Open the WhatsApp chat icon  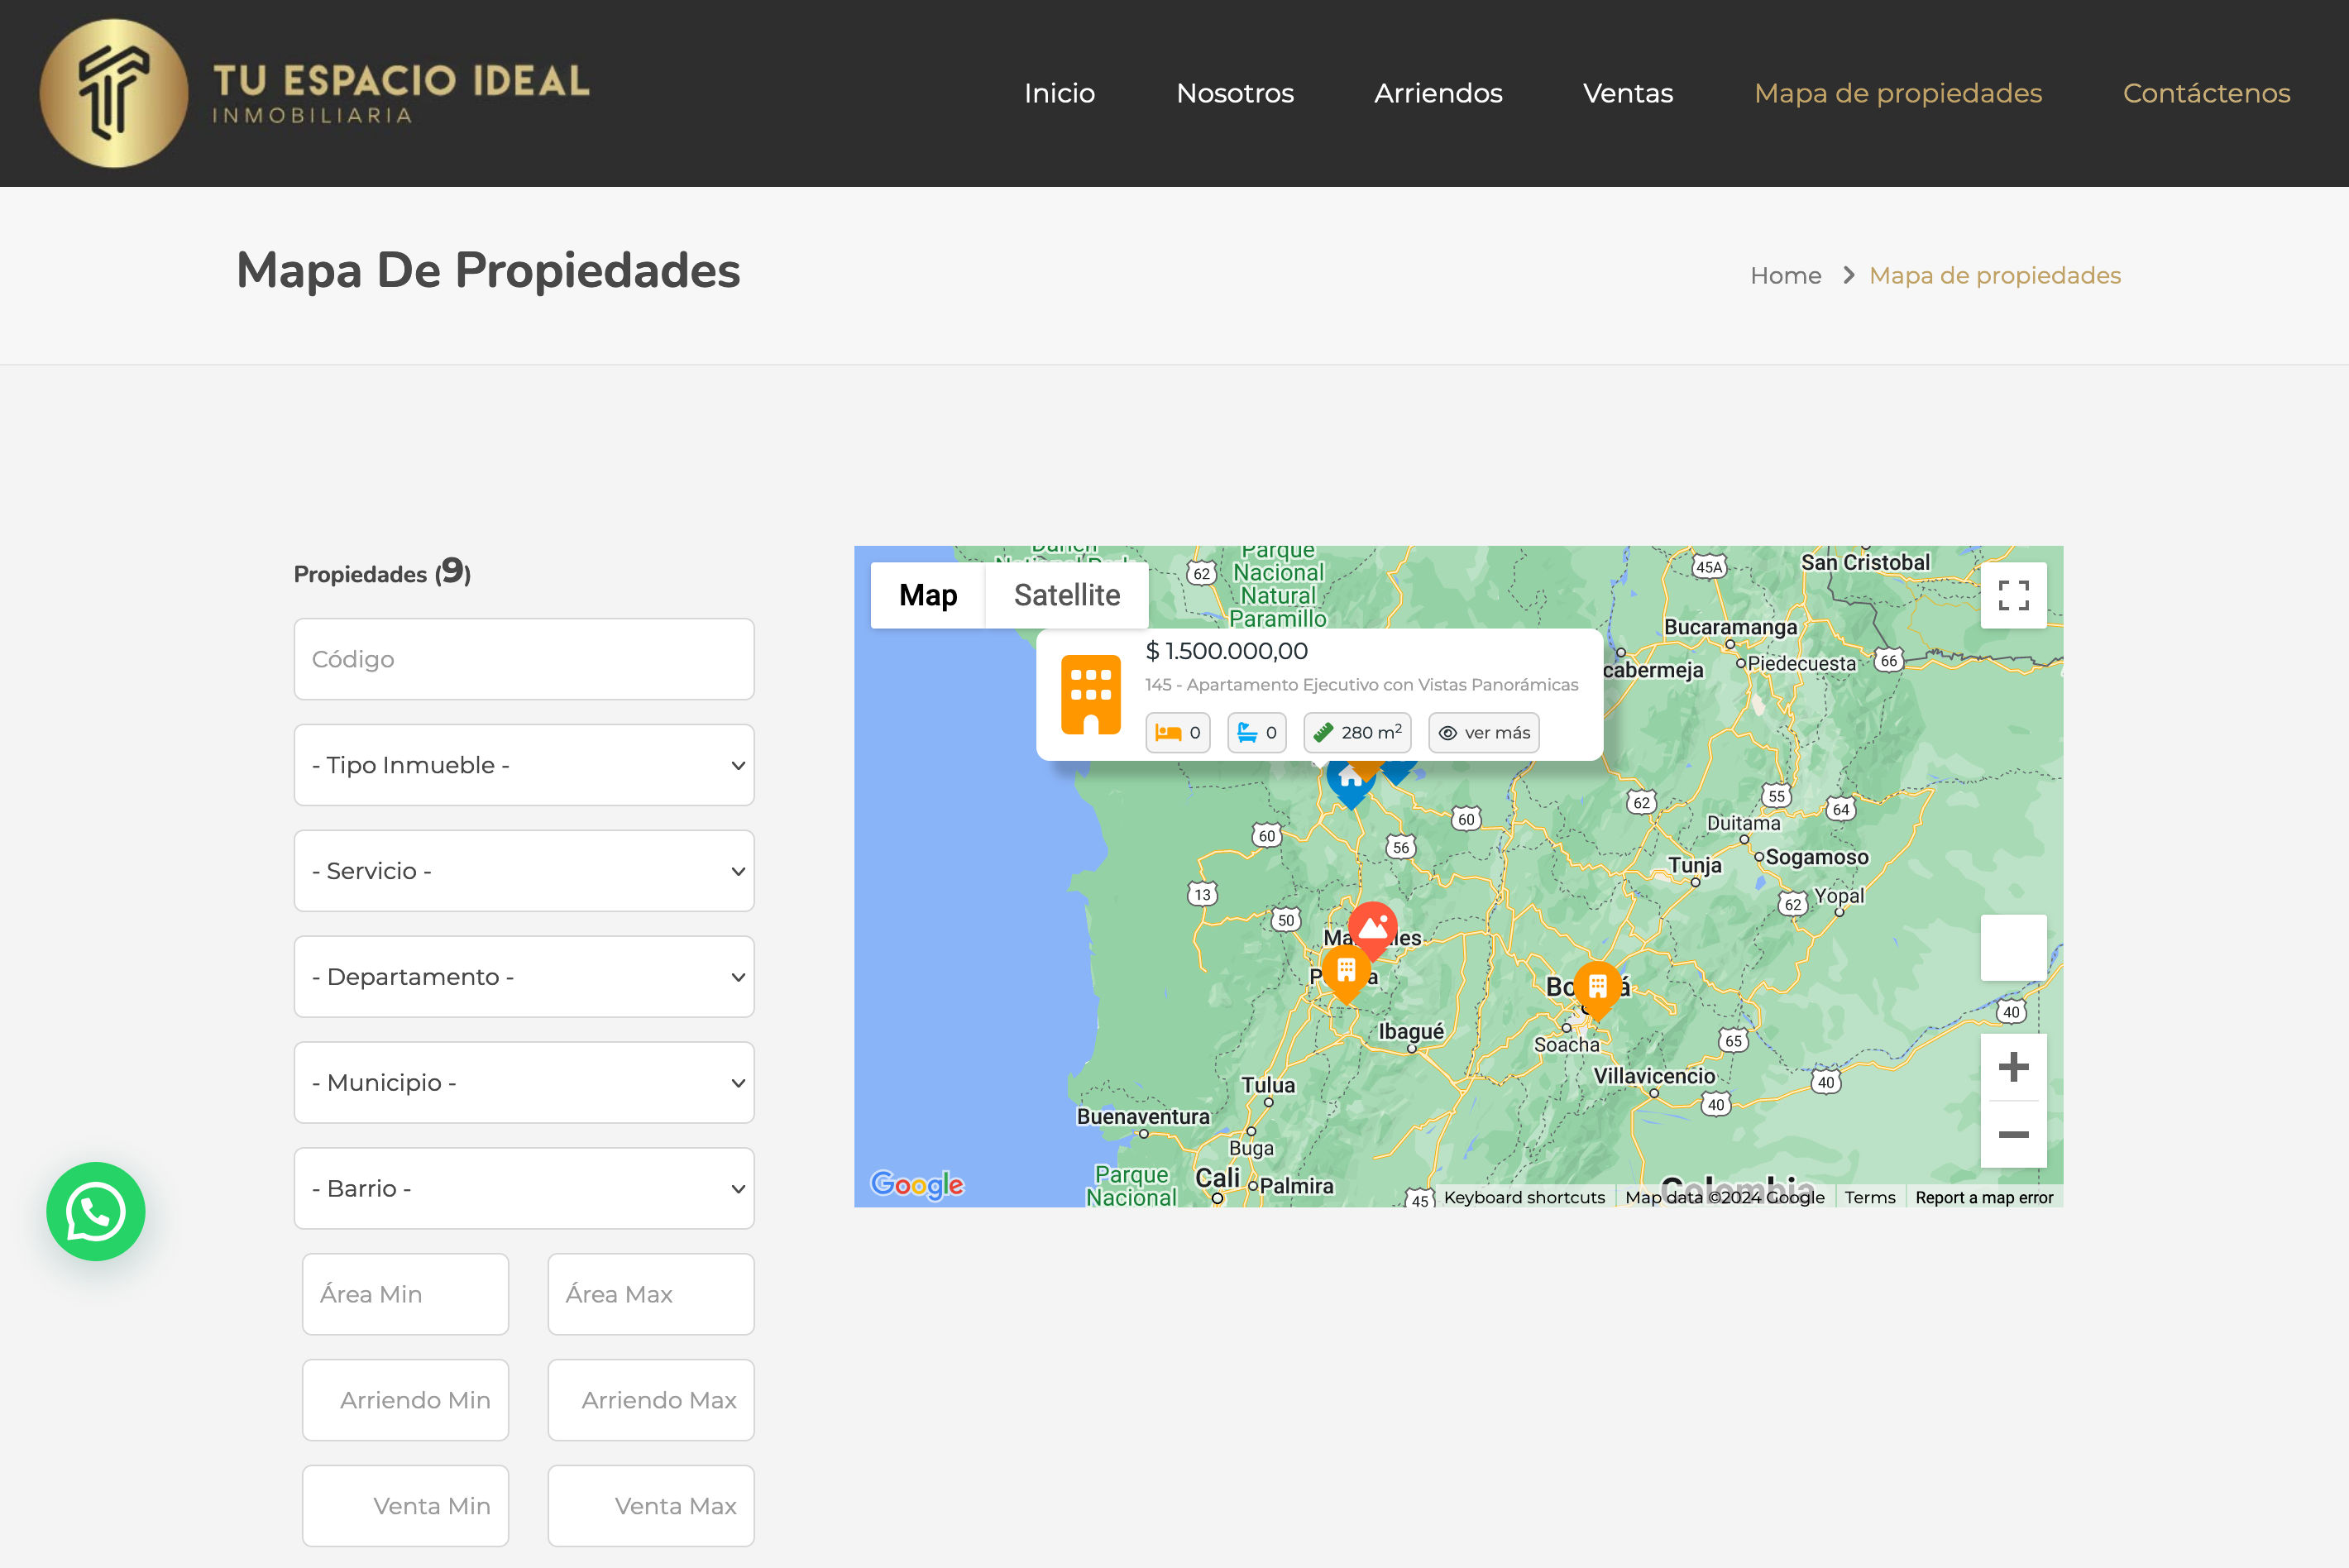point(96,1211)
